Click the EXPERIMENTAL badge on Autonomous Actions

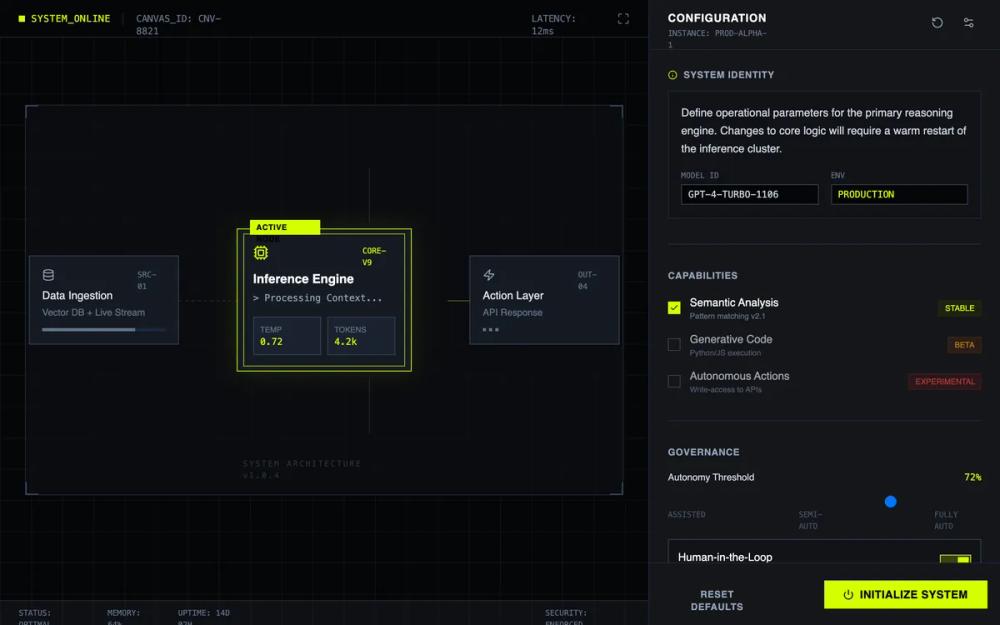point(944,381)
